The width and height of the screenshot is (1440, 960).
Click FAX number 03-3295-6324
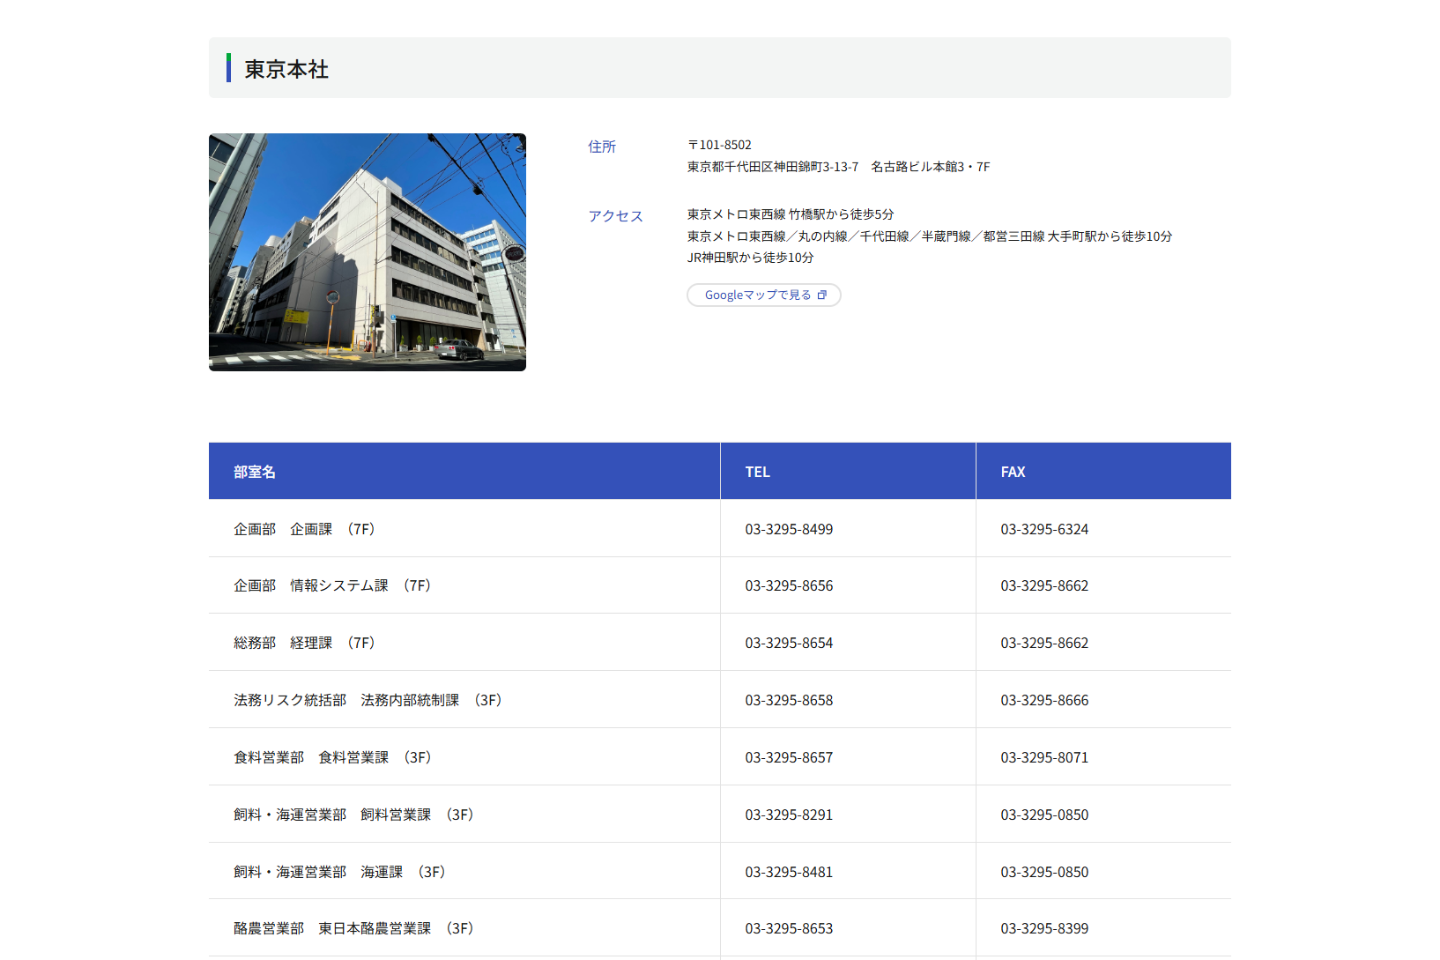click(1044, 529)
